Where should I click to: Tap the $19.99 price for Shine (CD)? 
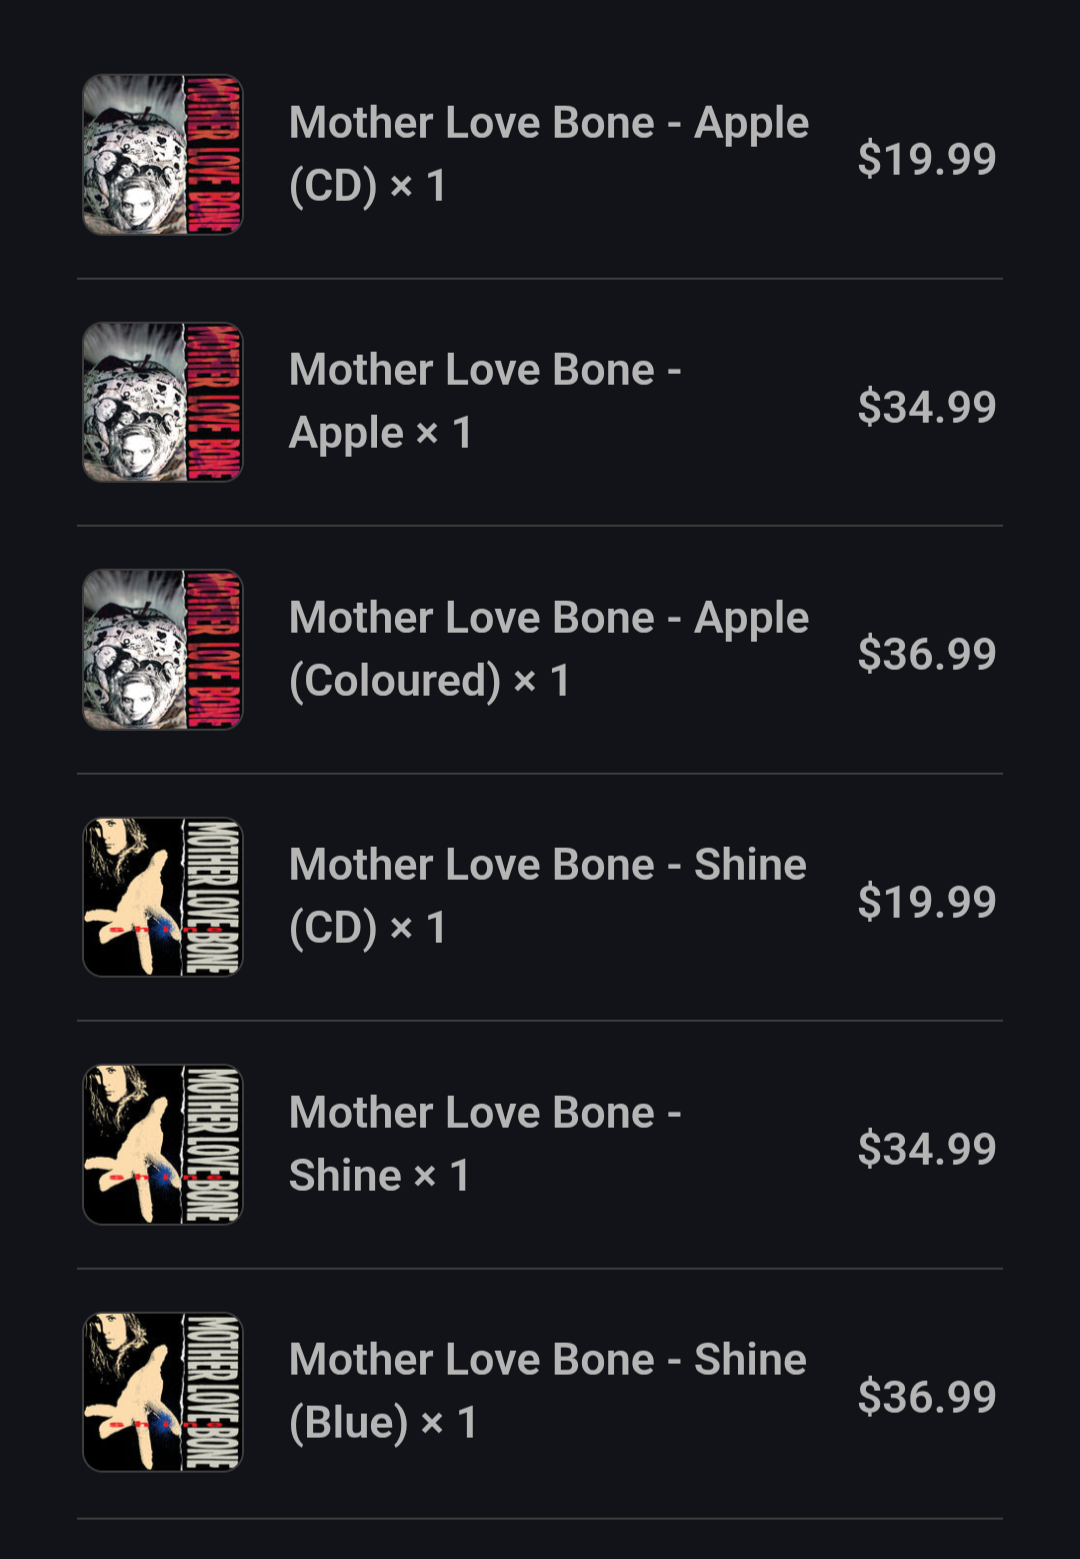[927, 902]
